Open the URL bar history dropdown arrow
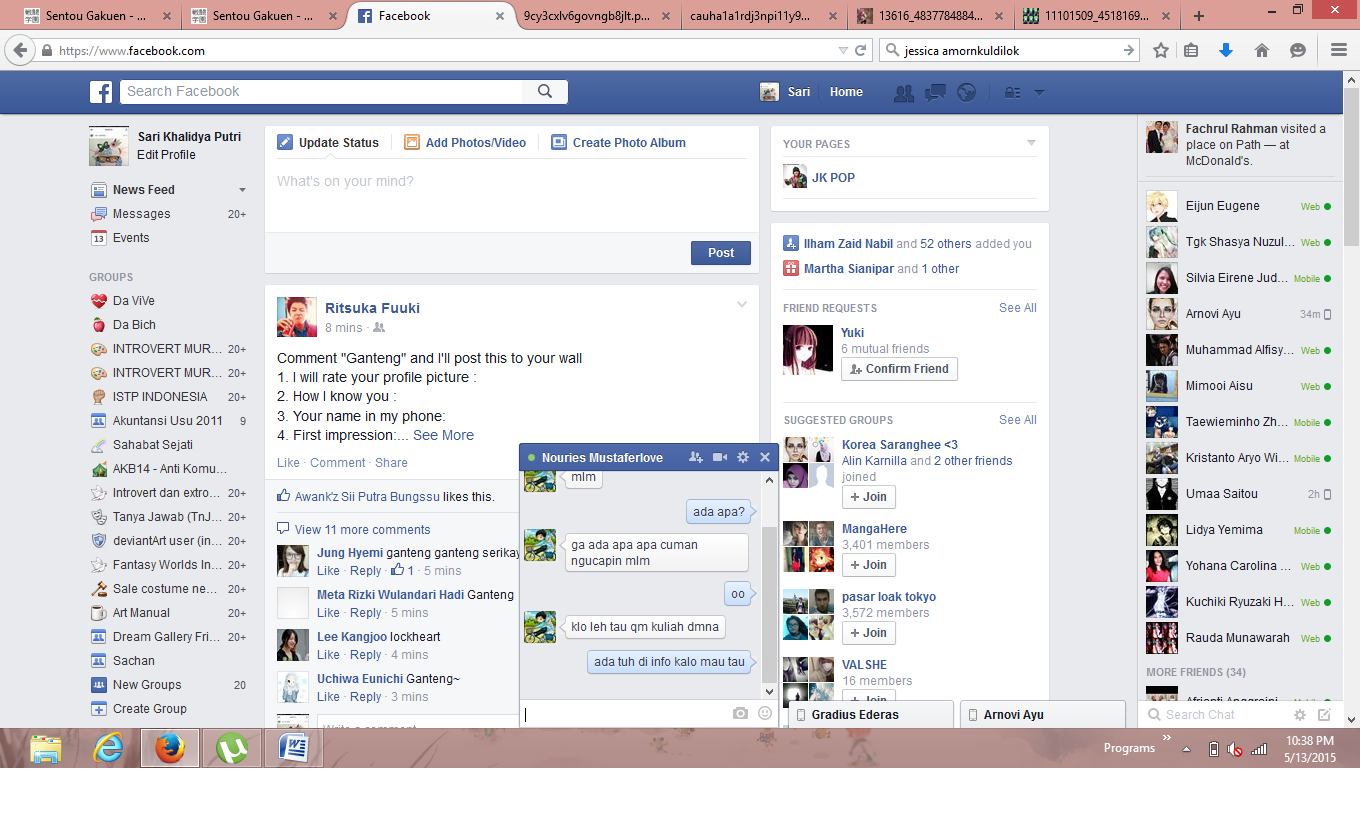The width and height of the screenshot is (1360, 826). coord(843,50)
